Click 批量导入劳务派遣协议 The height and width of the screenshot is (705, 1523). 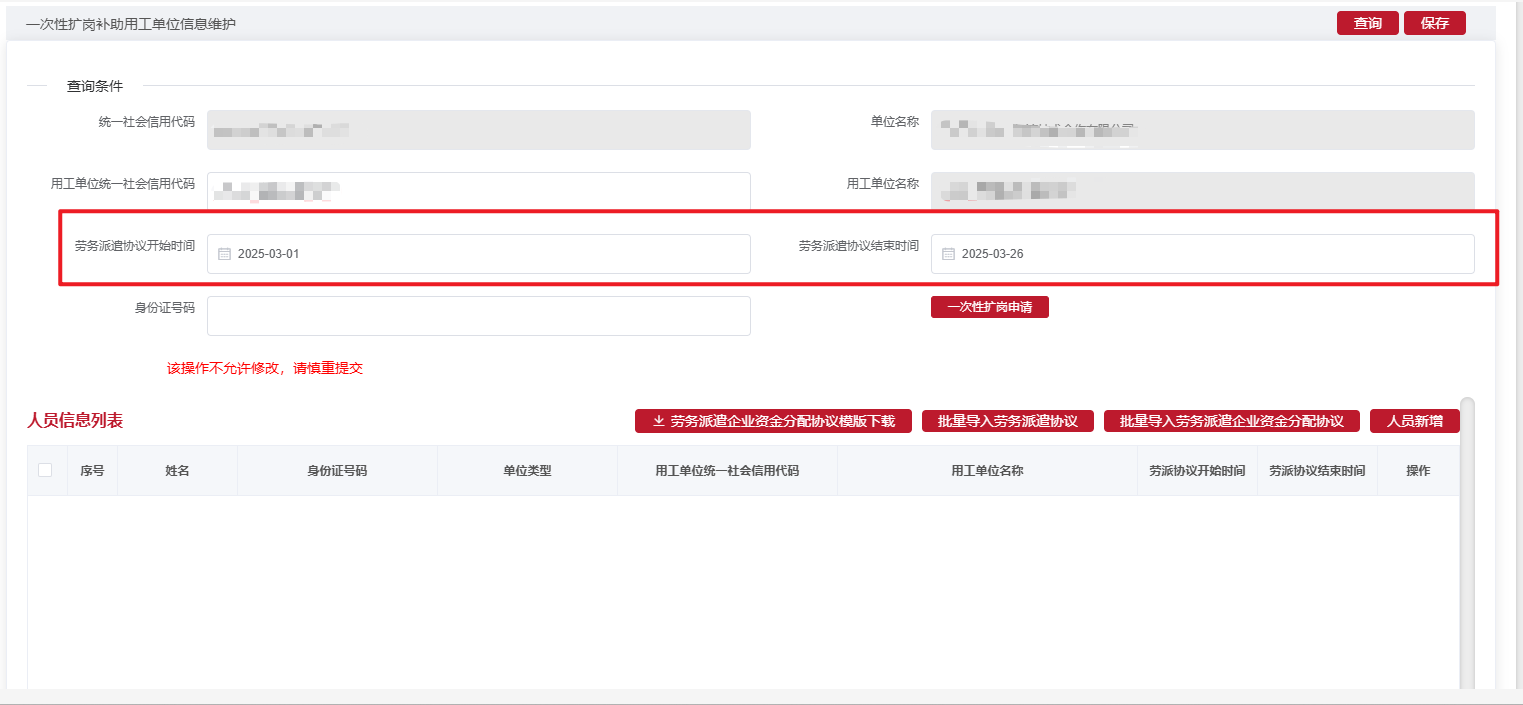coord(1008,420)
